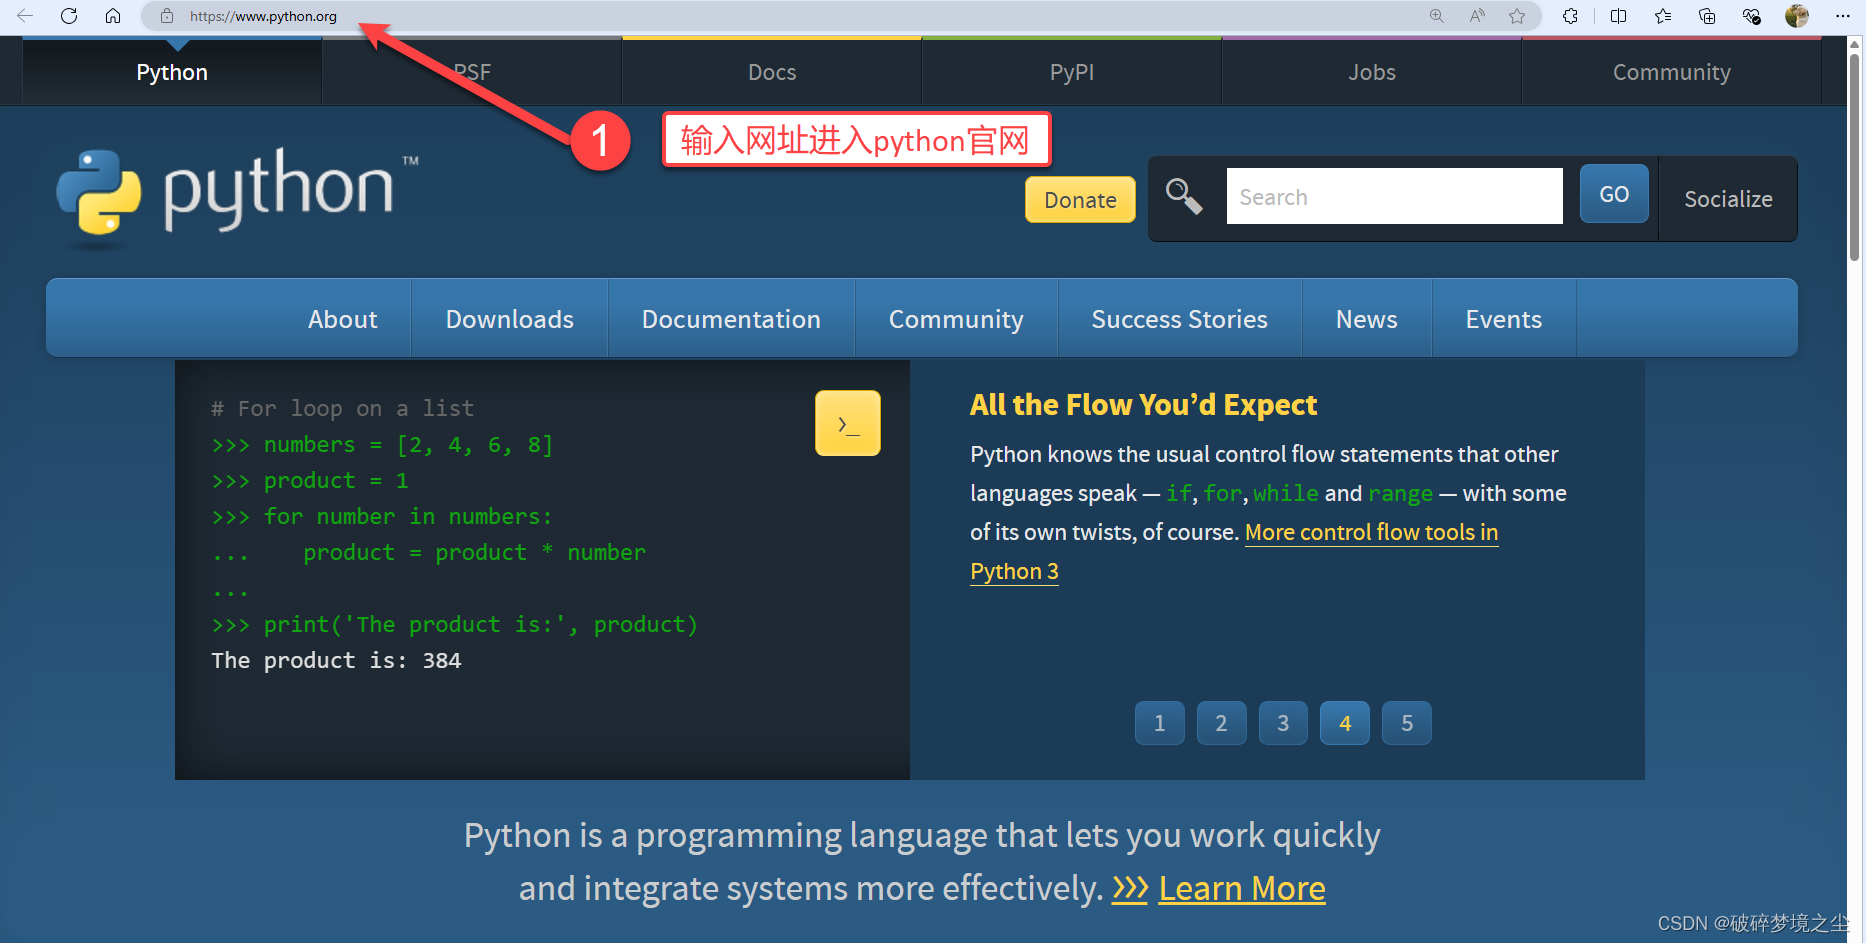This screenshot has height=943, width=1866.
Task: Open the user profile avatar
Action: (1797, 16)
